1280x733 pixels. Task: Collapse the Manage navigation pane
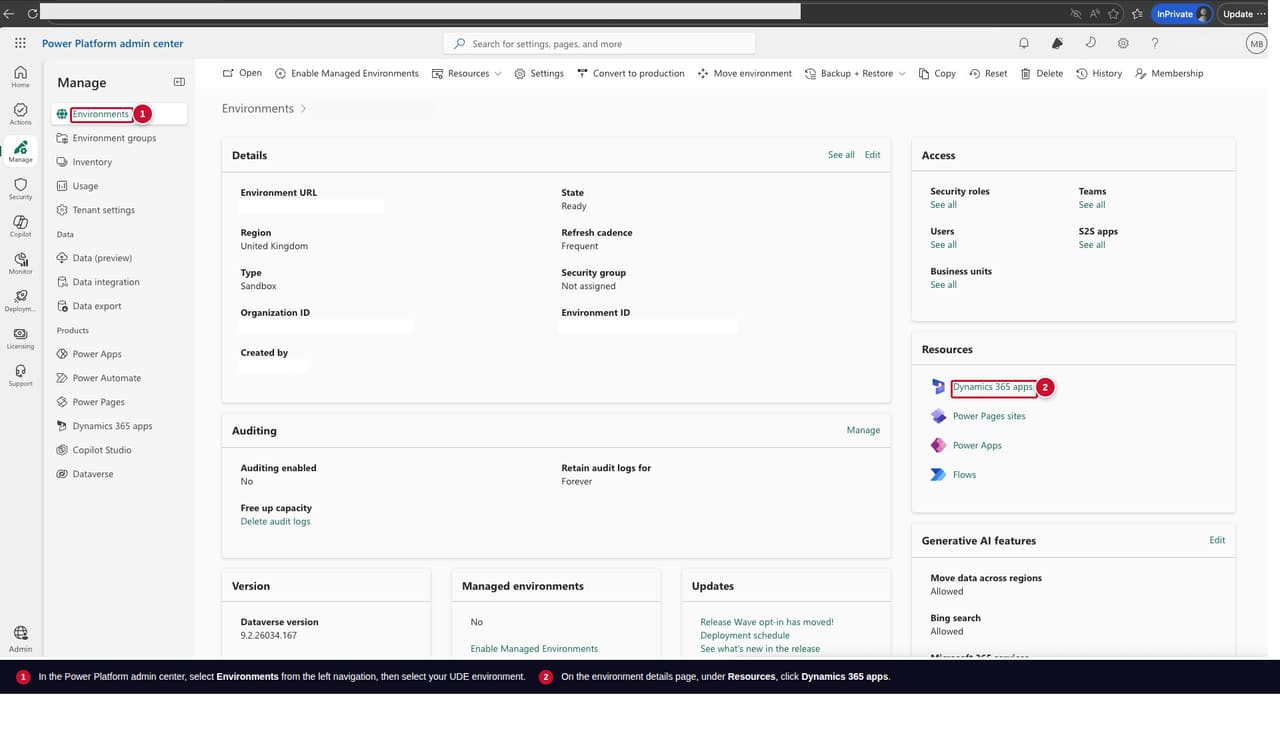pyautogui.click(x=179, y=82)
